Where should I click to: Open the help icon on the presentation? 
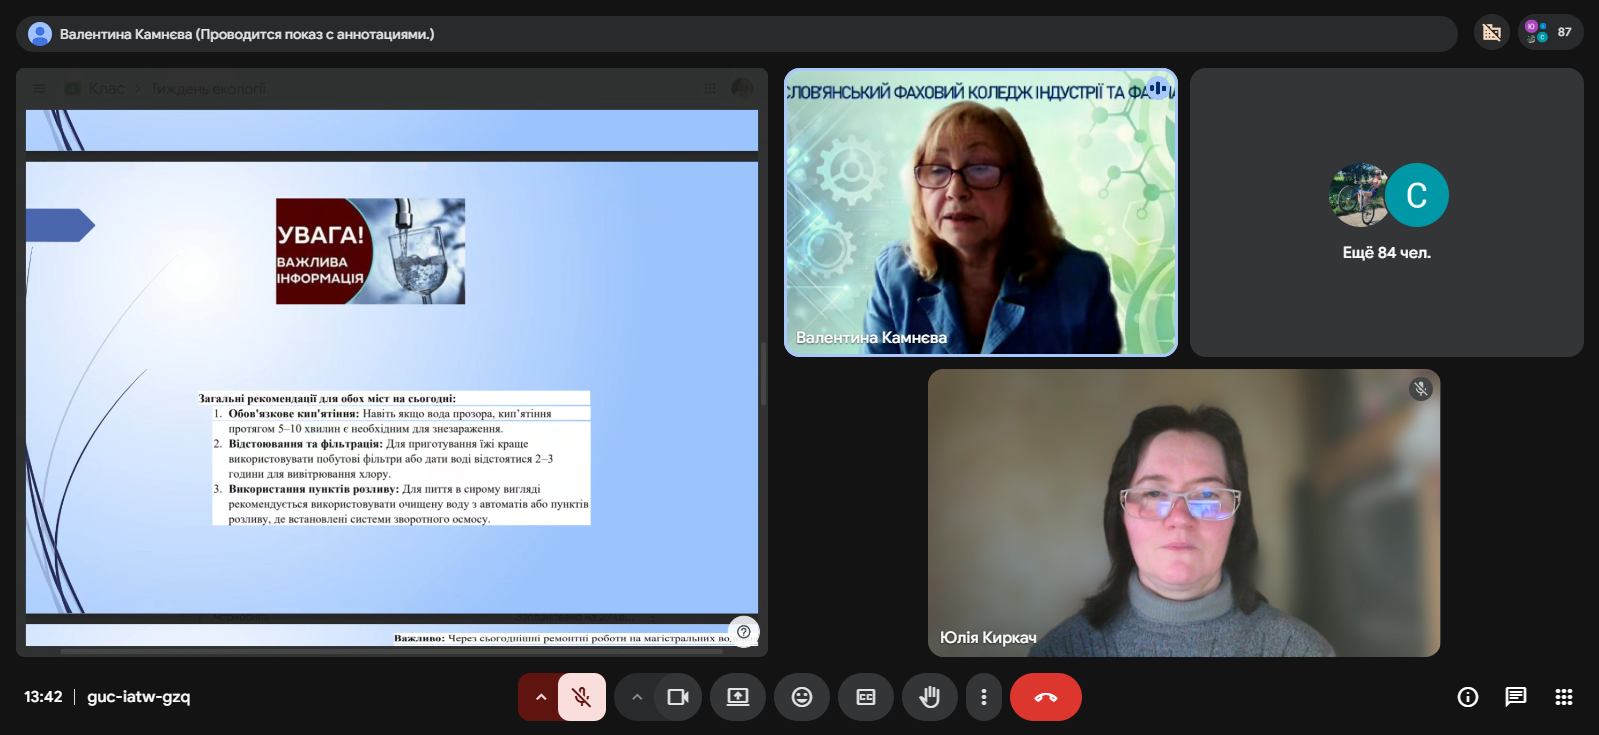pyautogui.click(x=744, y=631)
